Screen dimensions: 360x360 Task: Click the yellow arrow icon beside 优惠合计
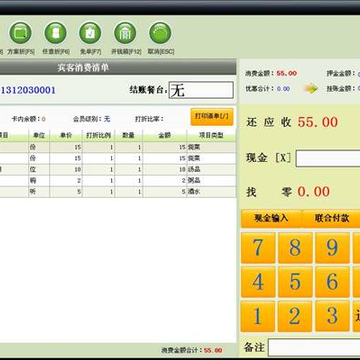(311, 89)
